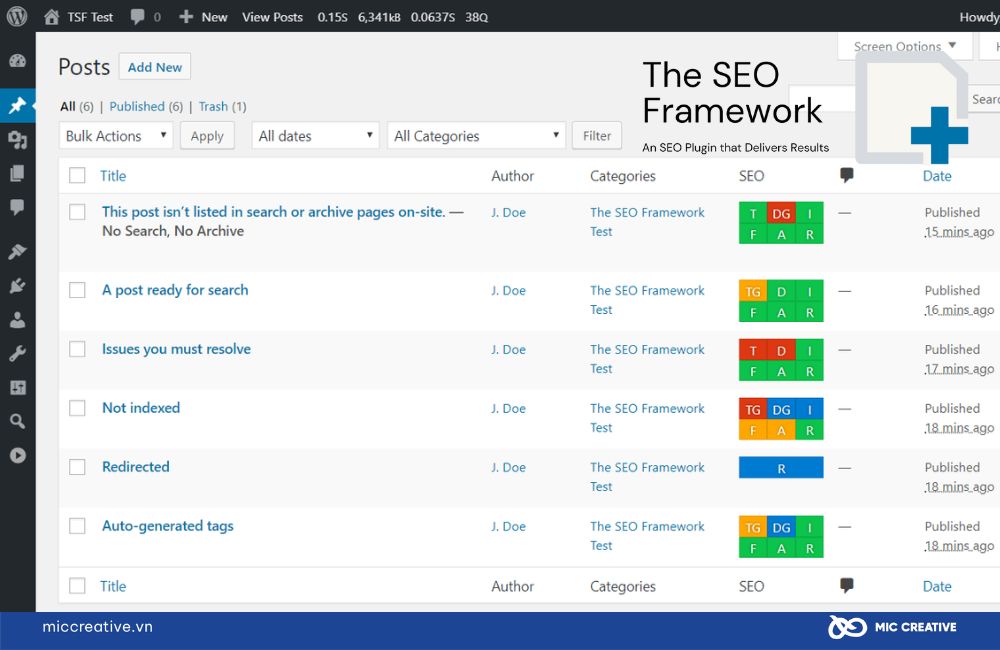
Task: Click the comments icon in table footer
Action: (846, 585)
